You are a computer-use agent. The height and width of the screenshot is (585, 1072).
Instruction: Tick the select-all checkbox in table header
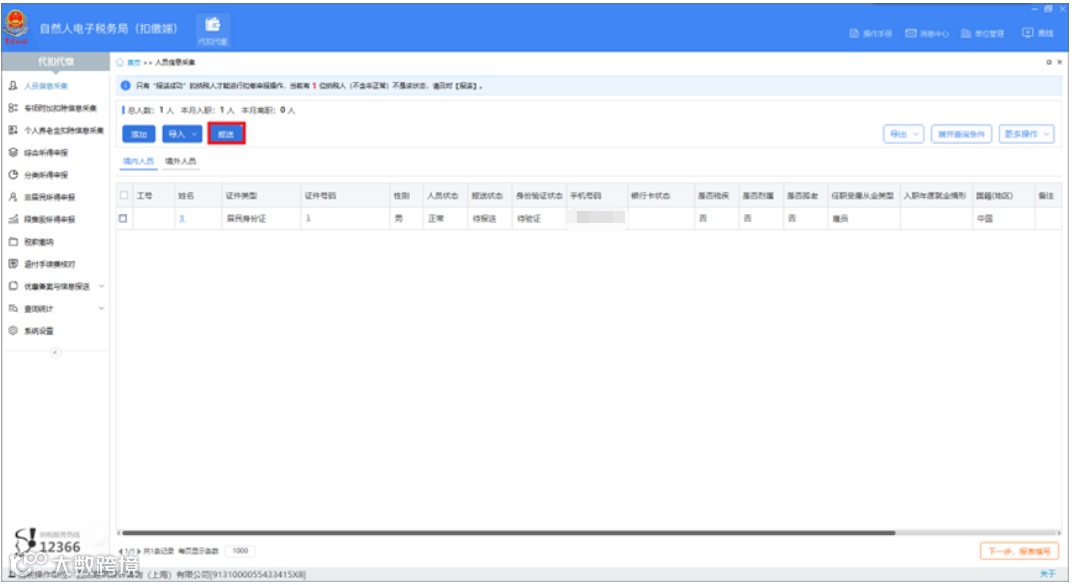click(x=124, y=195)
